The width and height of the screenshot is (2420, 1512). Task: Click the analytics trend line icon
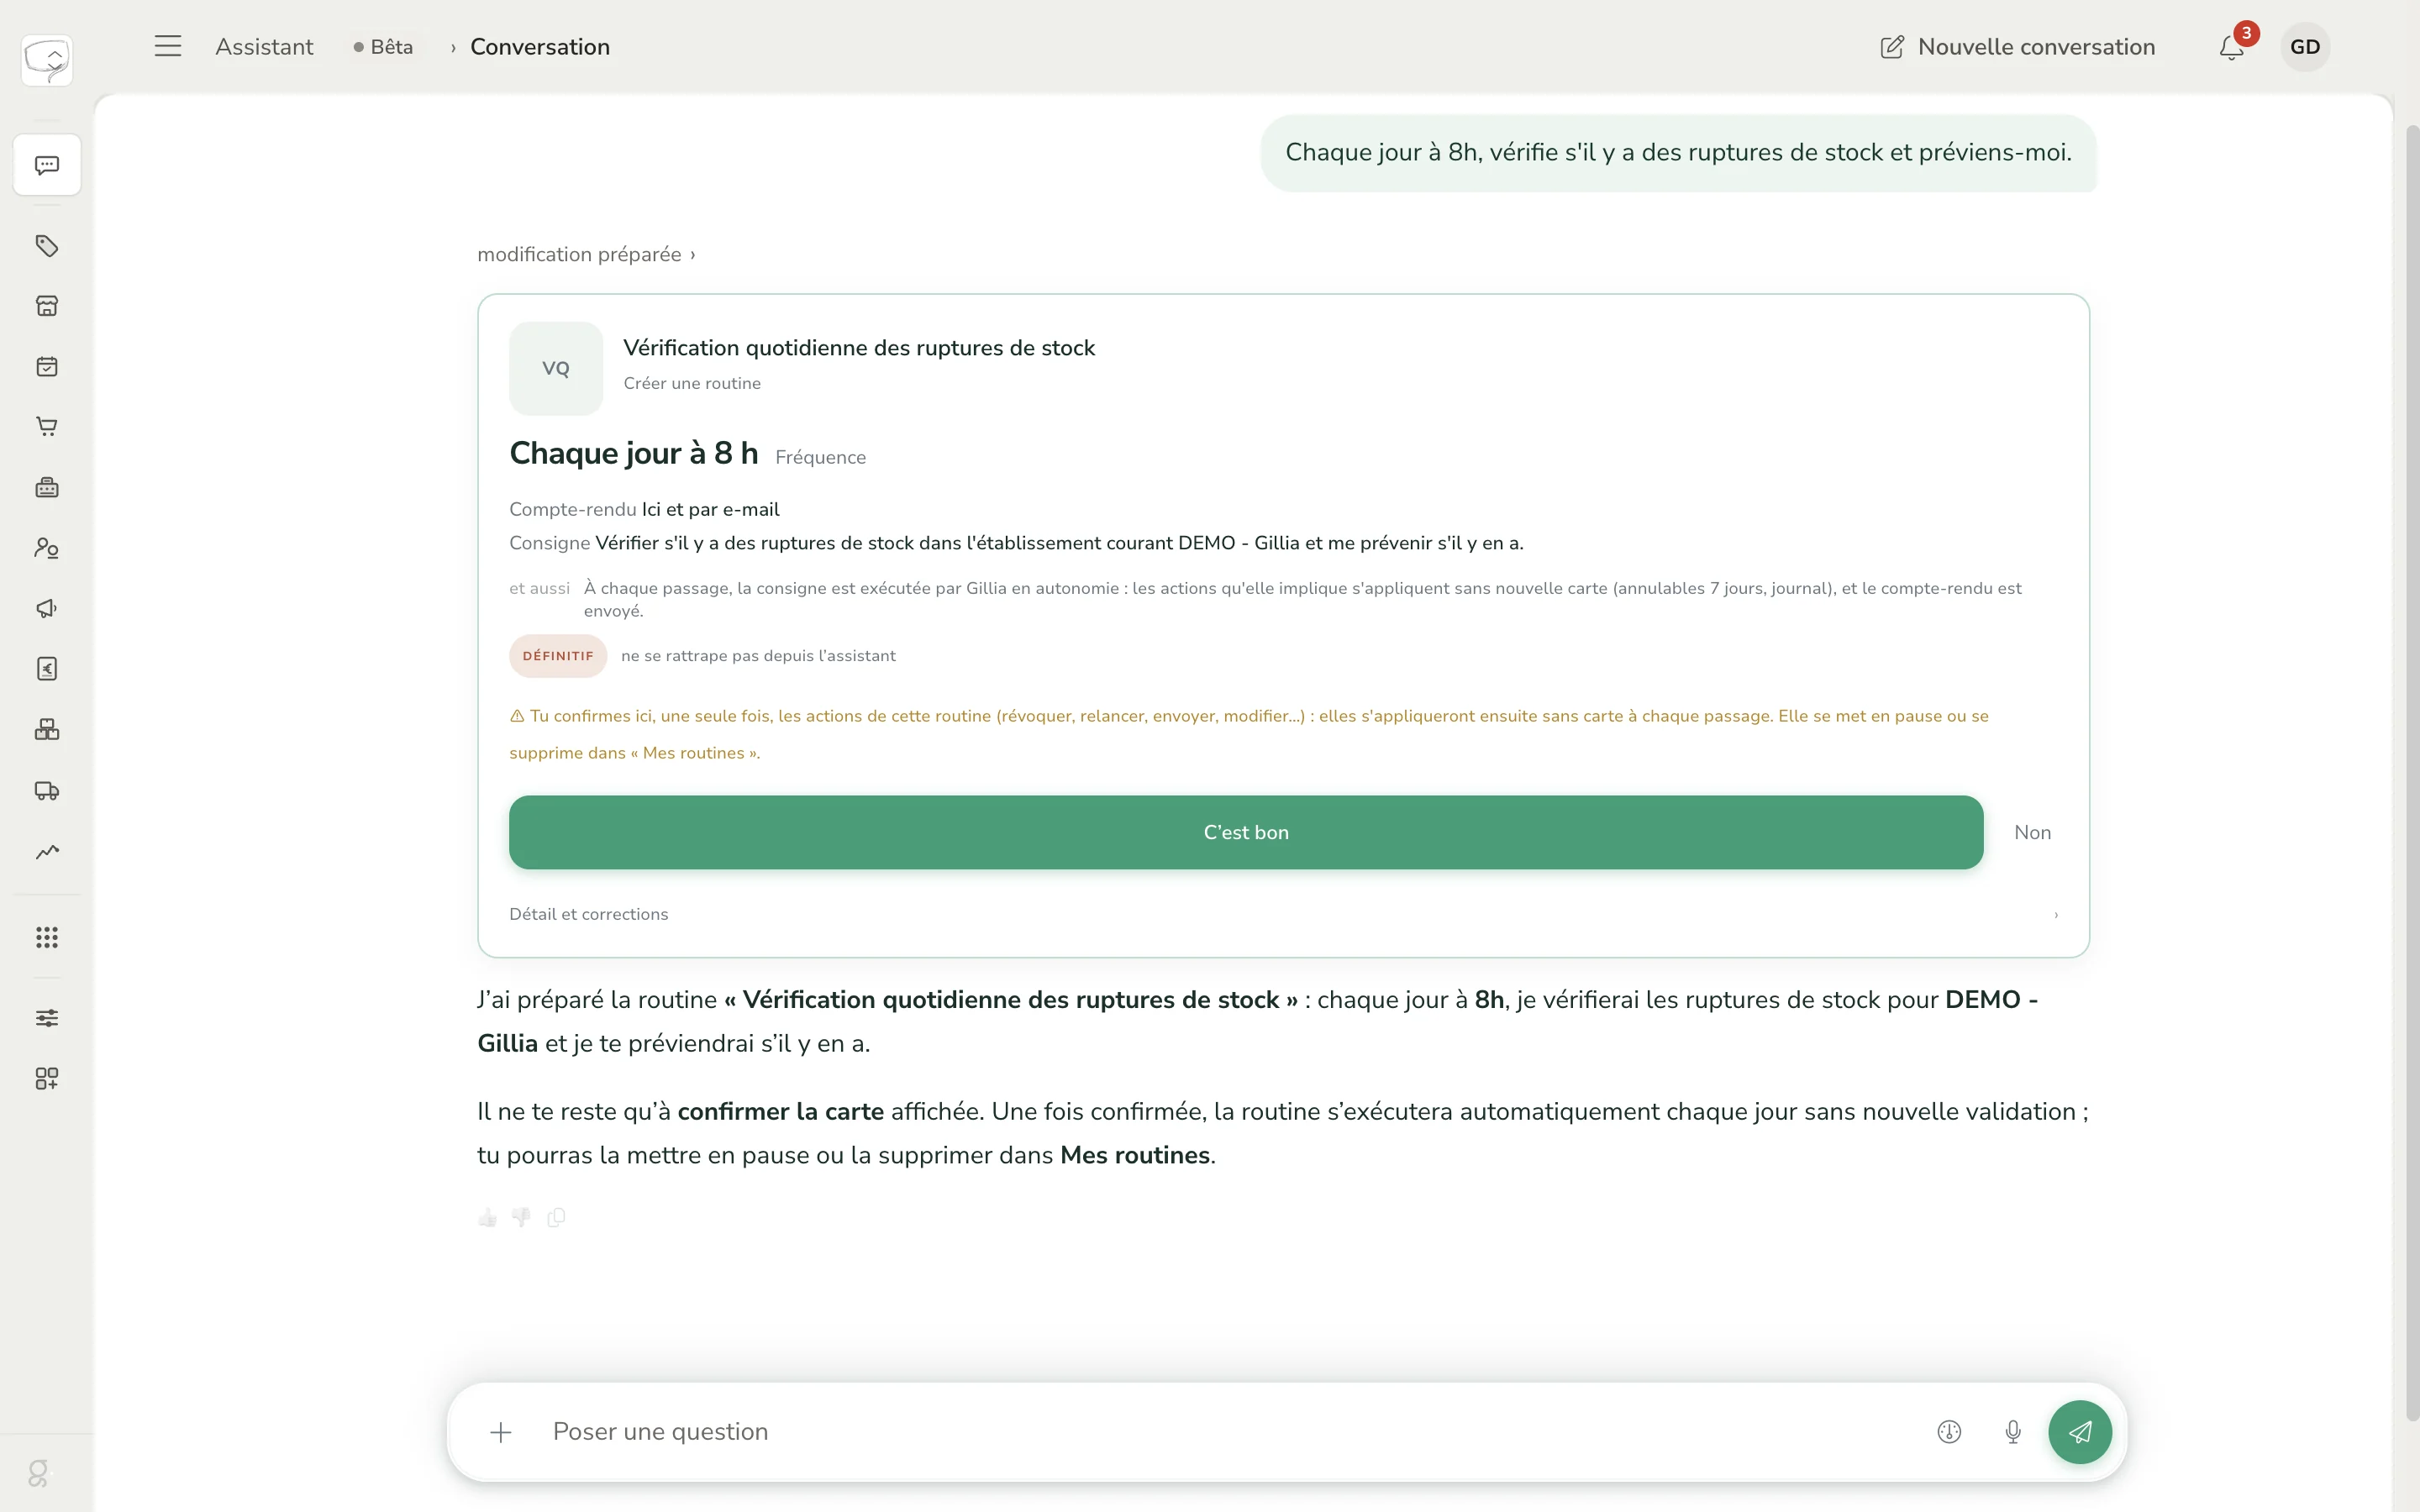(47, 852)
